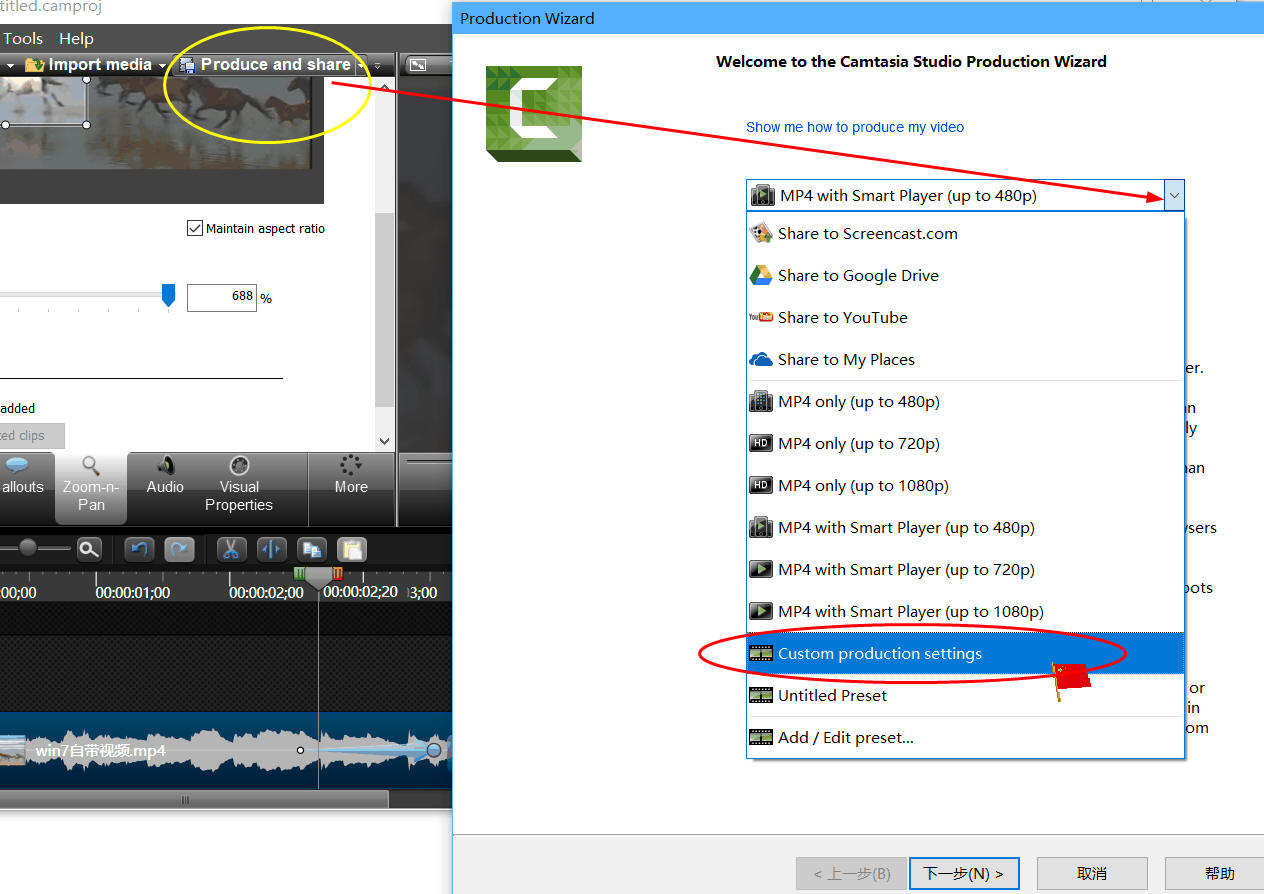Image resolution: width=1264 pixels, height=894 pixels.
Task: Choose MP4 only (up to 480p)
Action: click(965, 402)
